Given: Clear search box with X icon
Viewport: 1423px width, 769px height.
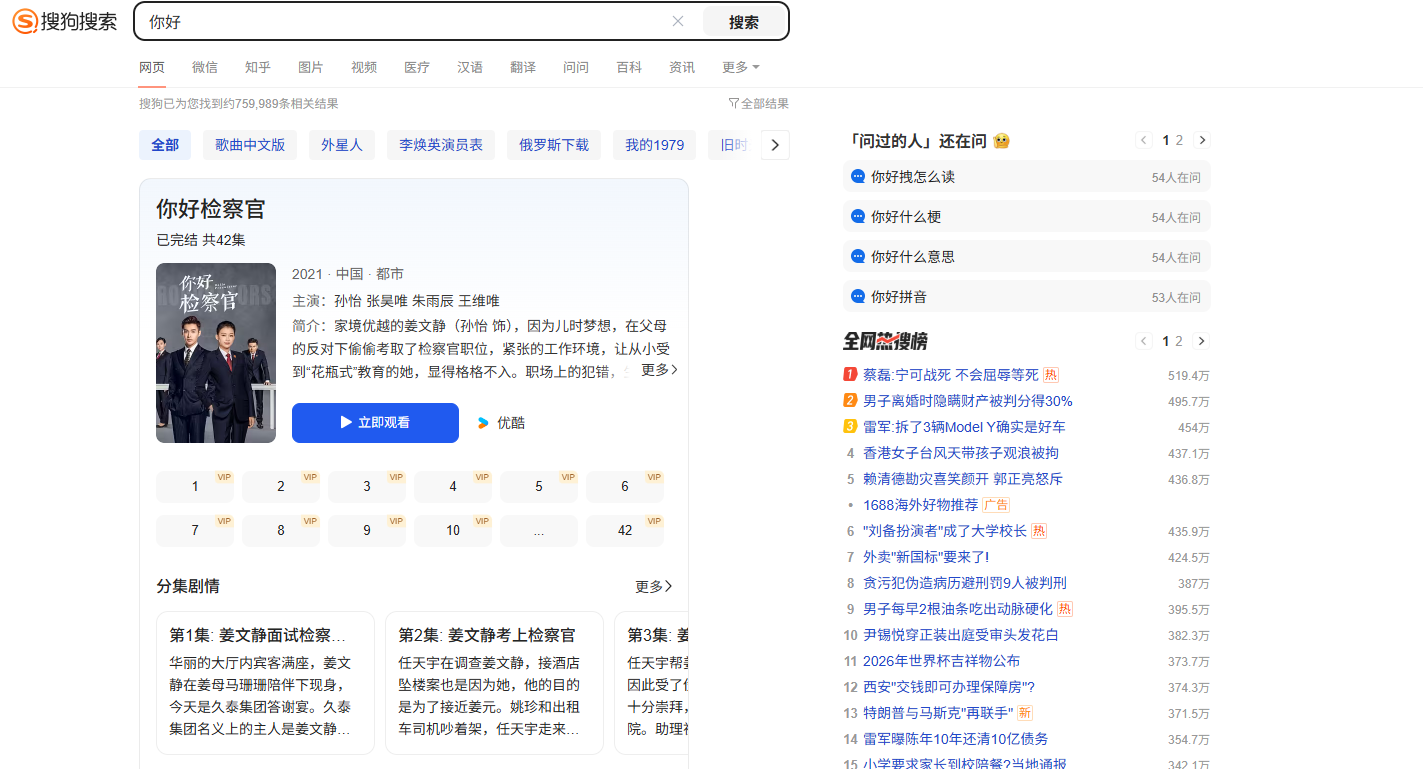Looking at the screenshot, I should [678, 21].
